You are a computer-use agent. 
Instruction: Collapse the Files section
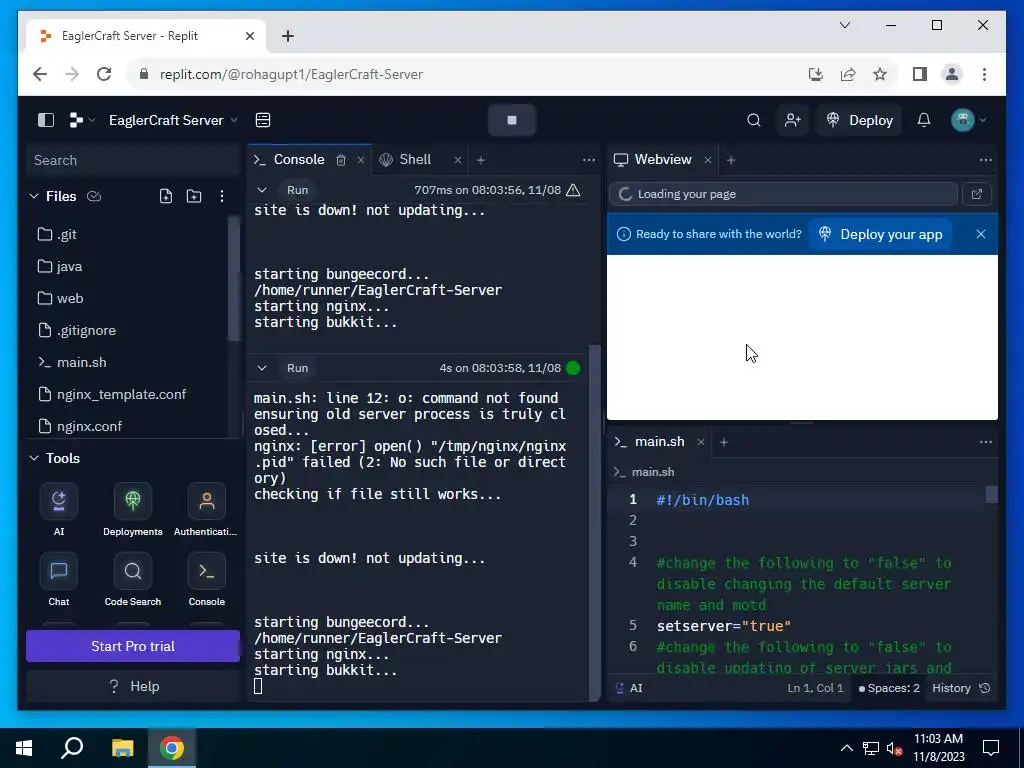pyautogui.click(x=34, y=196)
